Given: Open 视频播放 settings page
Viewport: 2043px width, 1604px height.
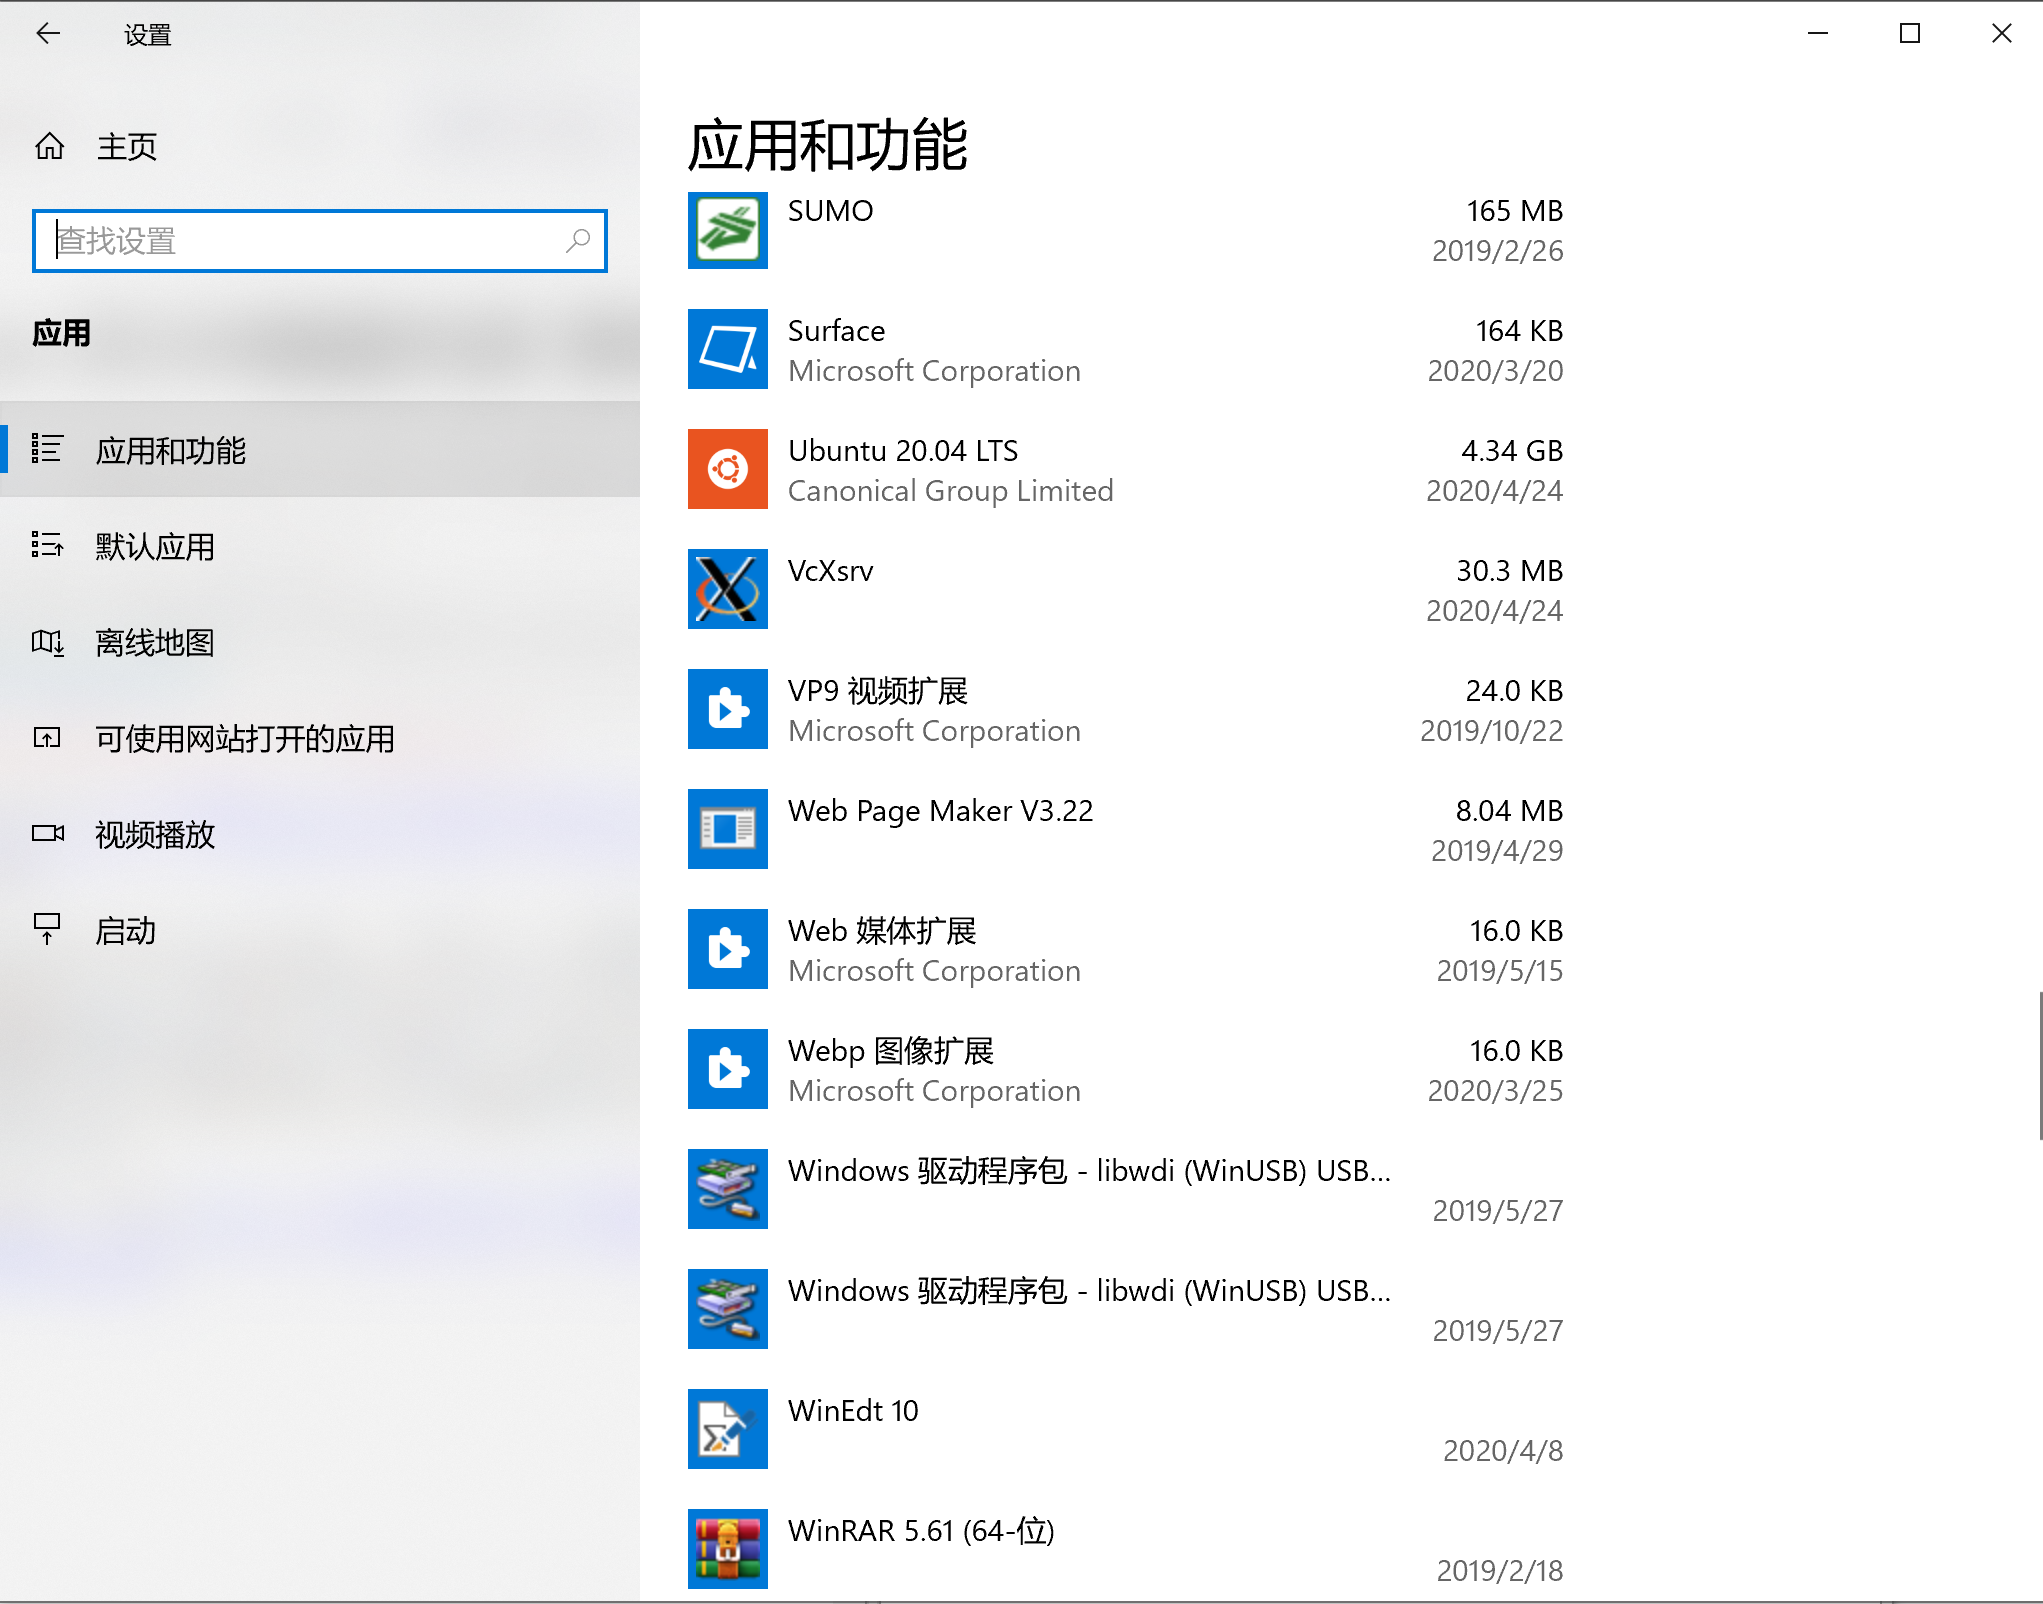Looking at the screenshot, I should [x=320, y=834].
